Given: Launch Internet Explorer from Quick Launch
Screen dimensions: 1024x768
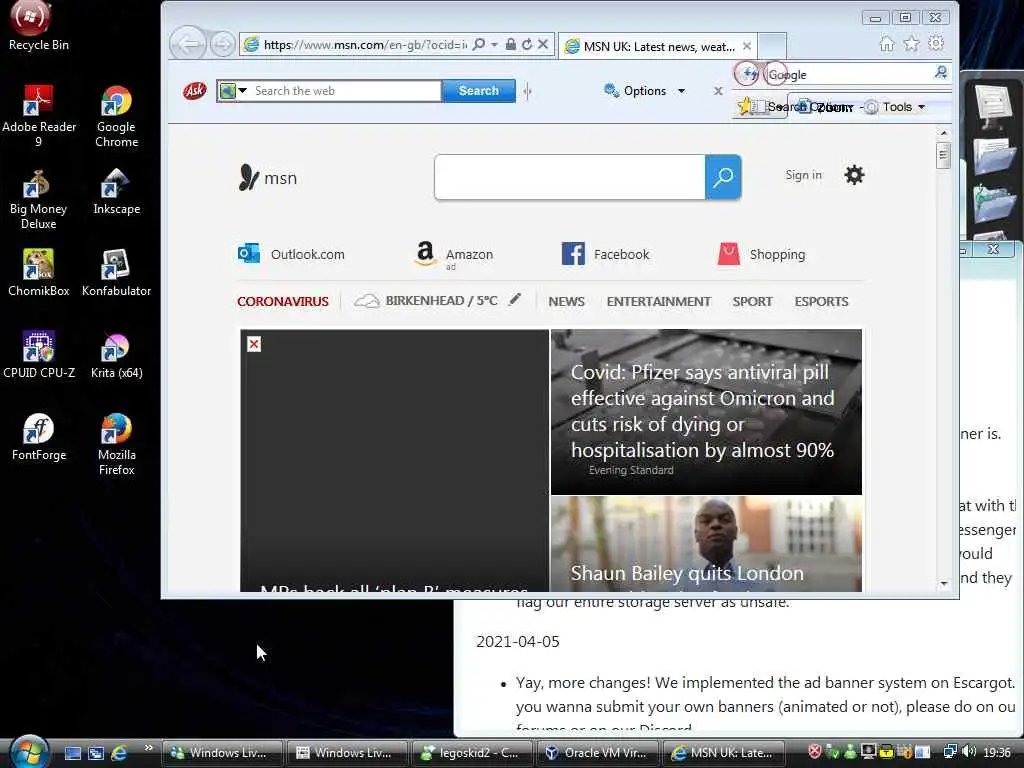Looking at the screenshot, I should click(x=120, y=753).
